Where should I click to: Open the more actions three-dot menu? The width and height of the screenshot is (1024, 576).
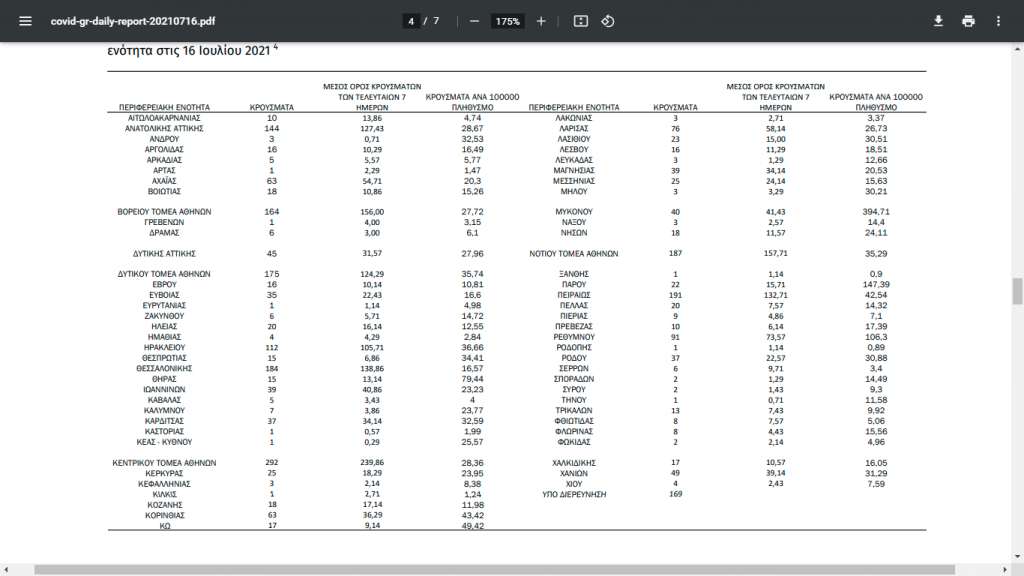[x=998, y=21]
